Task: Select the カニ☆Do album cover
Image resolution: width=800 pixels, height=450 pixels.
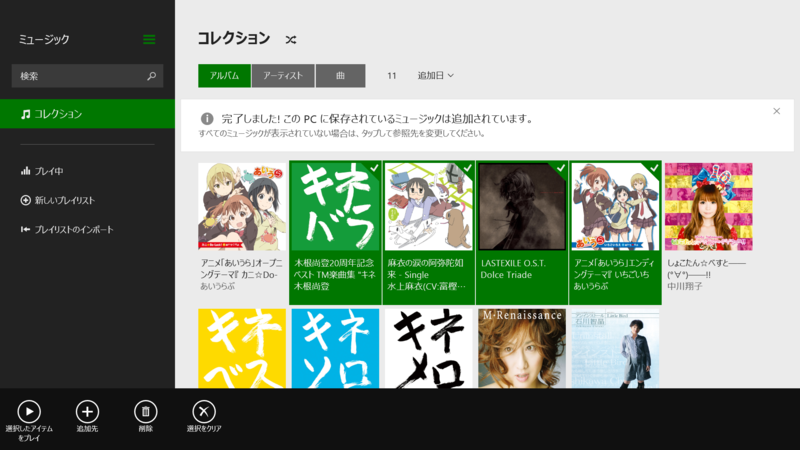Action: coord(242,207)
